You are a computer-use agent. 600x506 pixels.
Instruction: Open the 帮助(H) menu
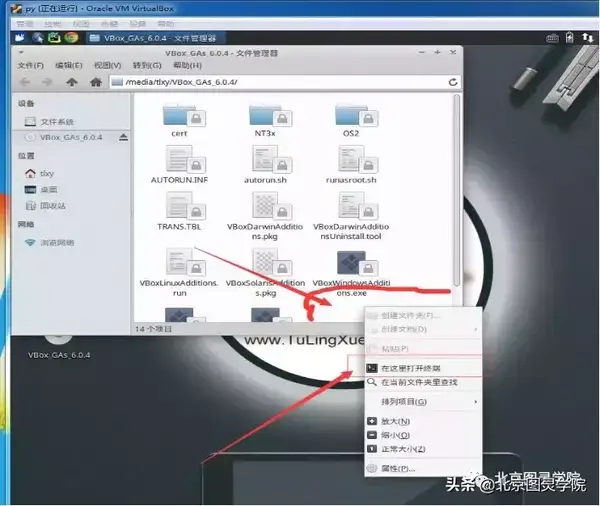(x=188, y=65)
